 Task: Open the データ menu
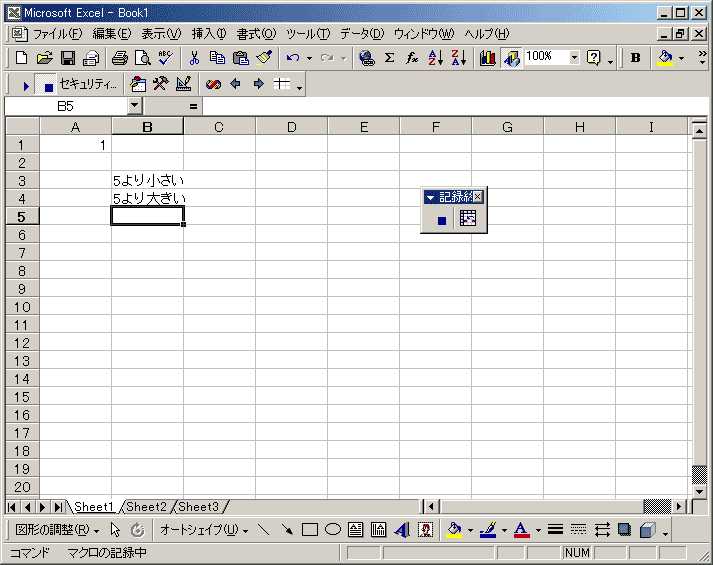362,34
